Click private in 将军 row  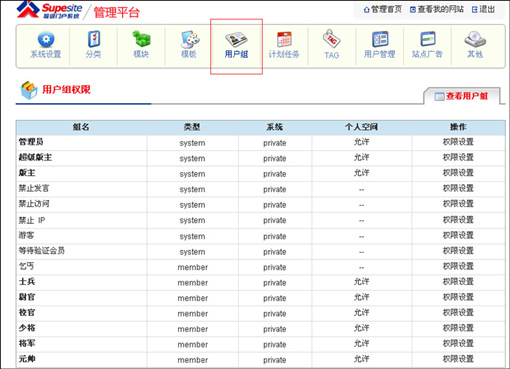click(x=275, y=344)
